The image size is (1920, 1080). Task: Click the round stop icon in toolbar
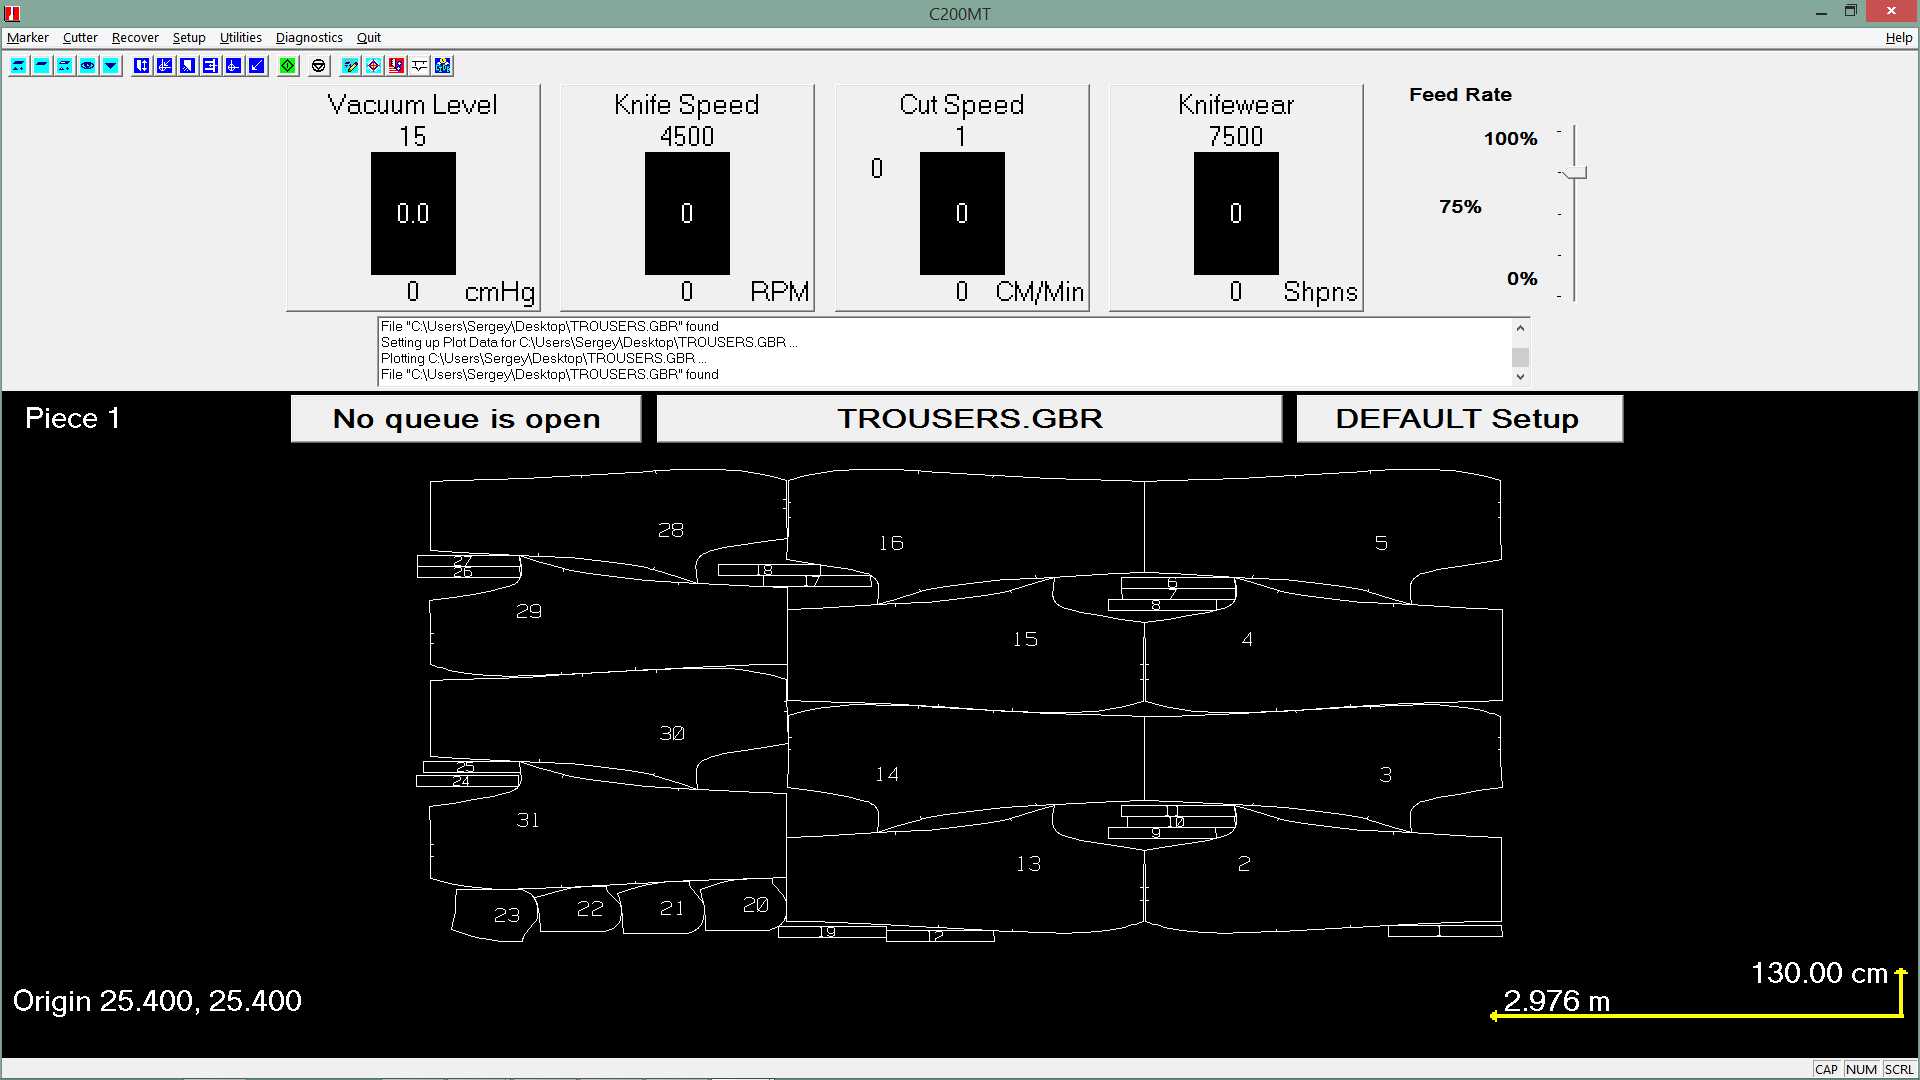319,65
